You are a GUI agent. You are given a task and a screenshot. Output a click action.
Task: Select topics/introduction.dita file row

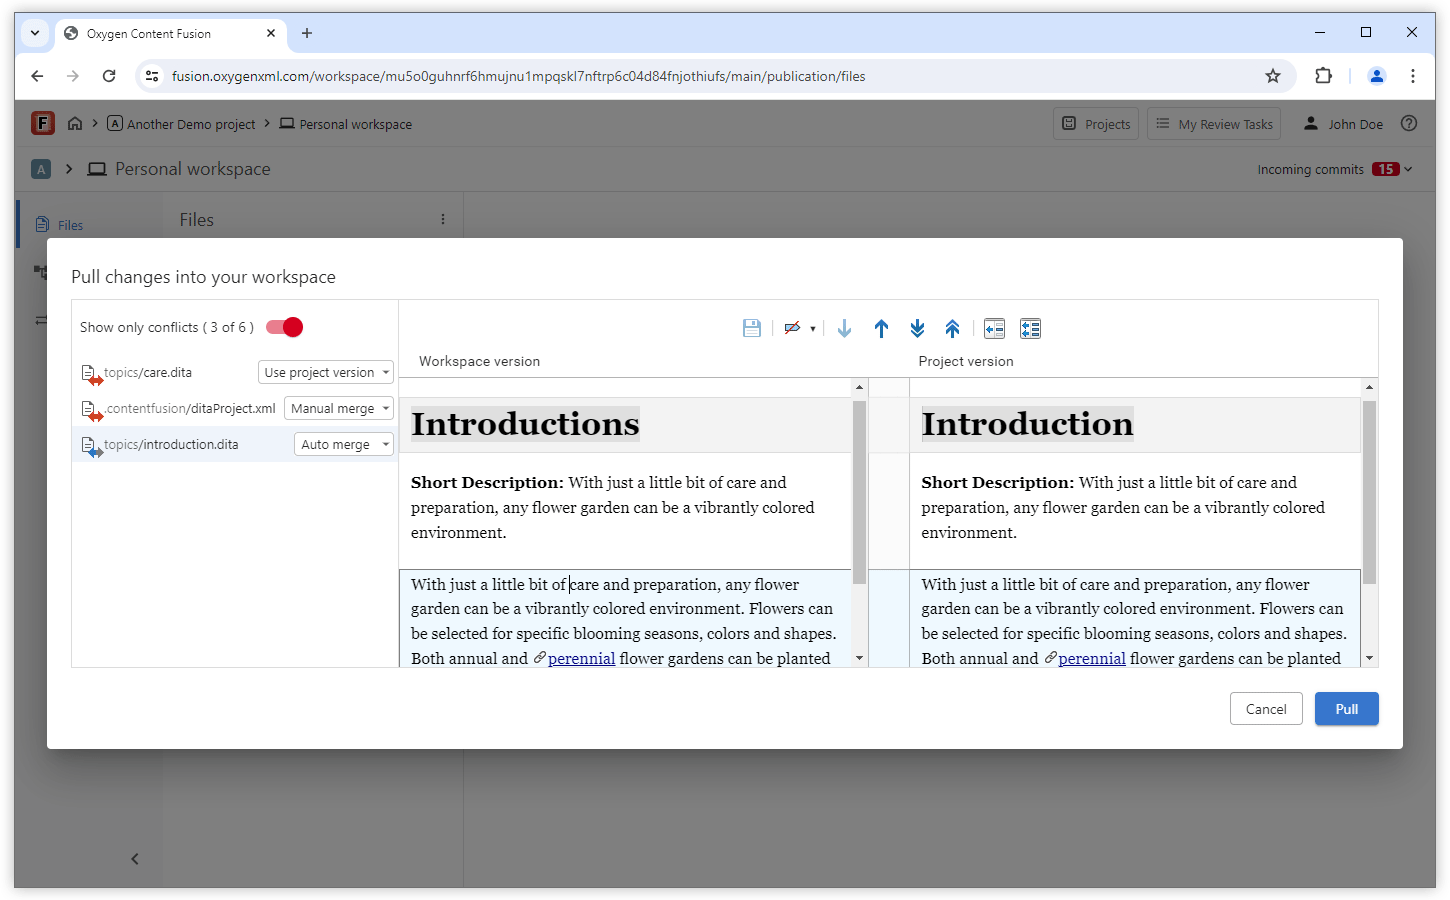tap(234, 444)
